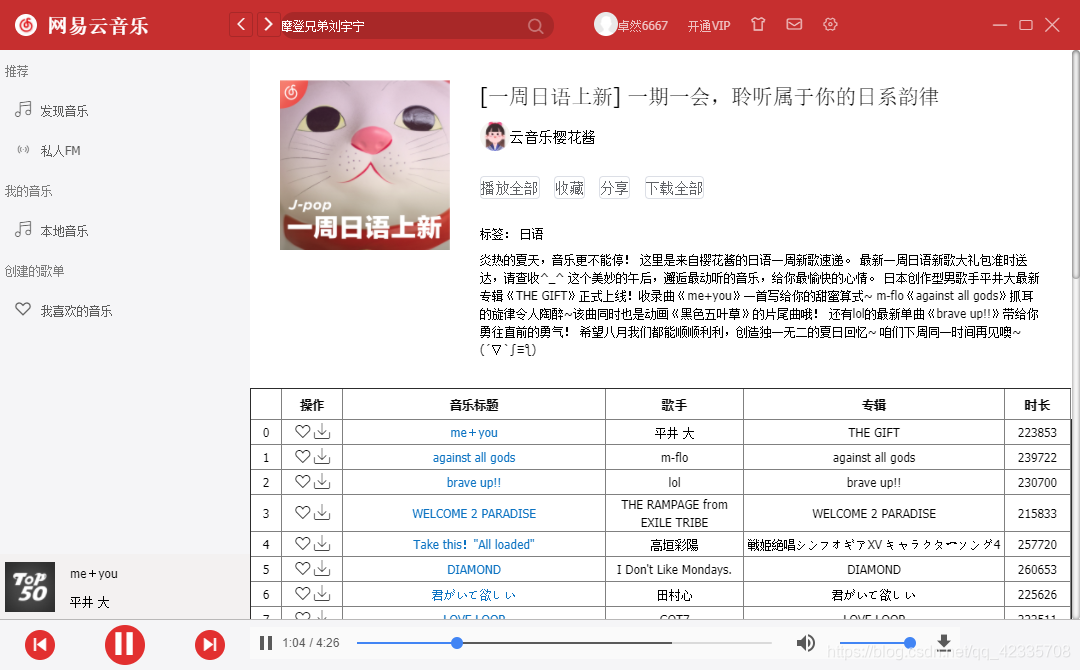Like the song WELCOME 2 PARADISE
This screenshot has height=670, width=1080.
302,512
